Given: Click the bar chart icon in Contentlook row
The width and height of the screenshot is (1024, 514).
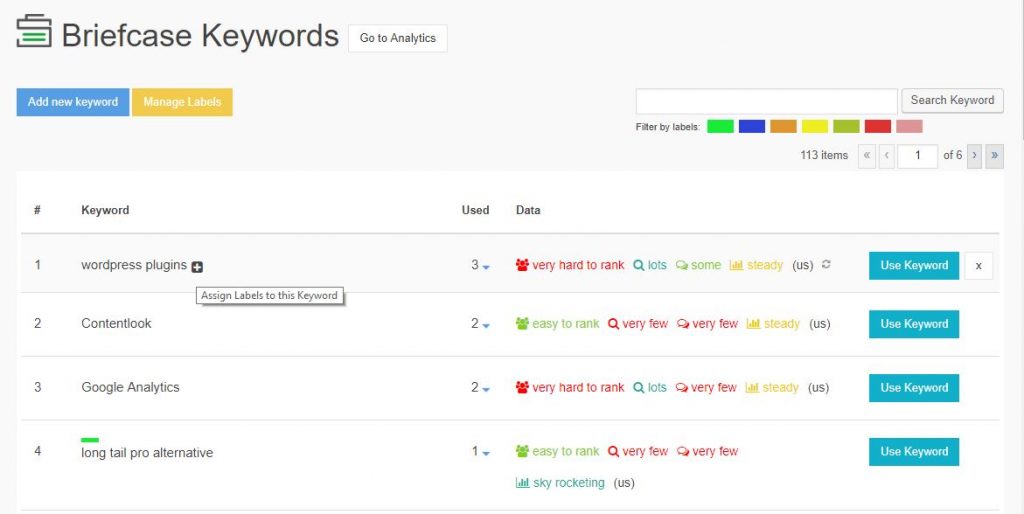Looking at the screenshot, I should click(753, 323).
